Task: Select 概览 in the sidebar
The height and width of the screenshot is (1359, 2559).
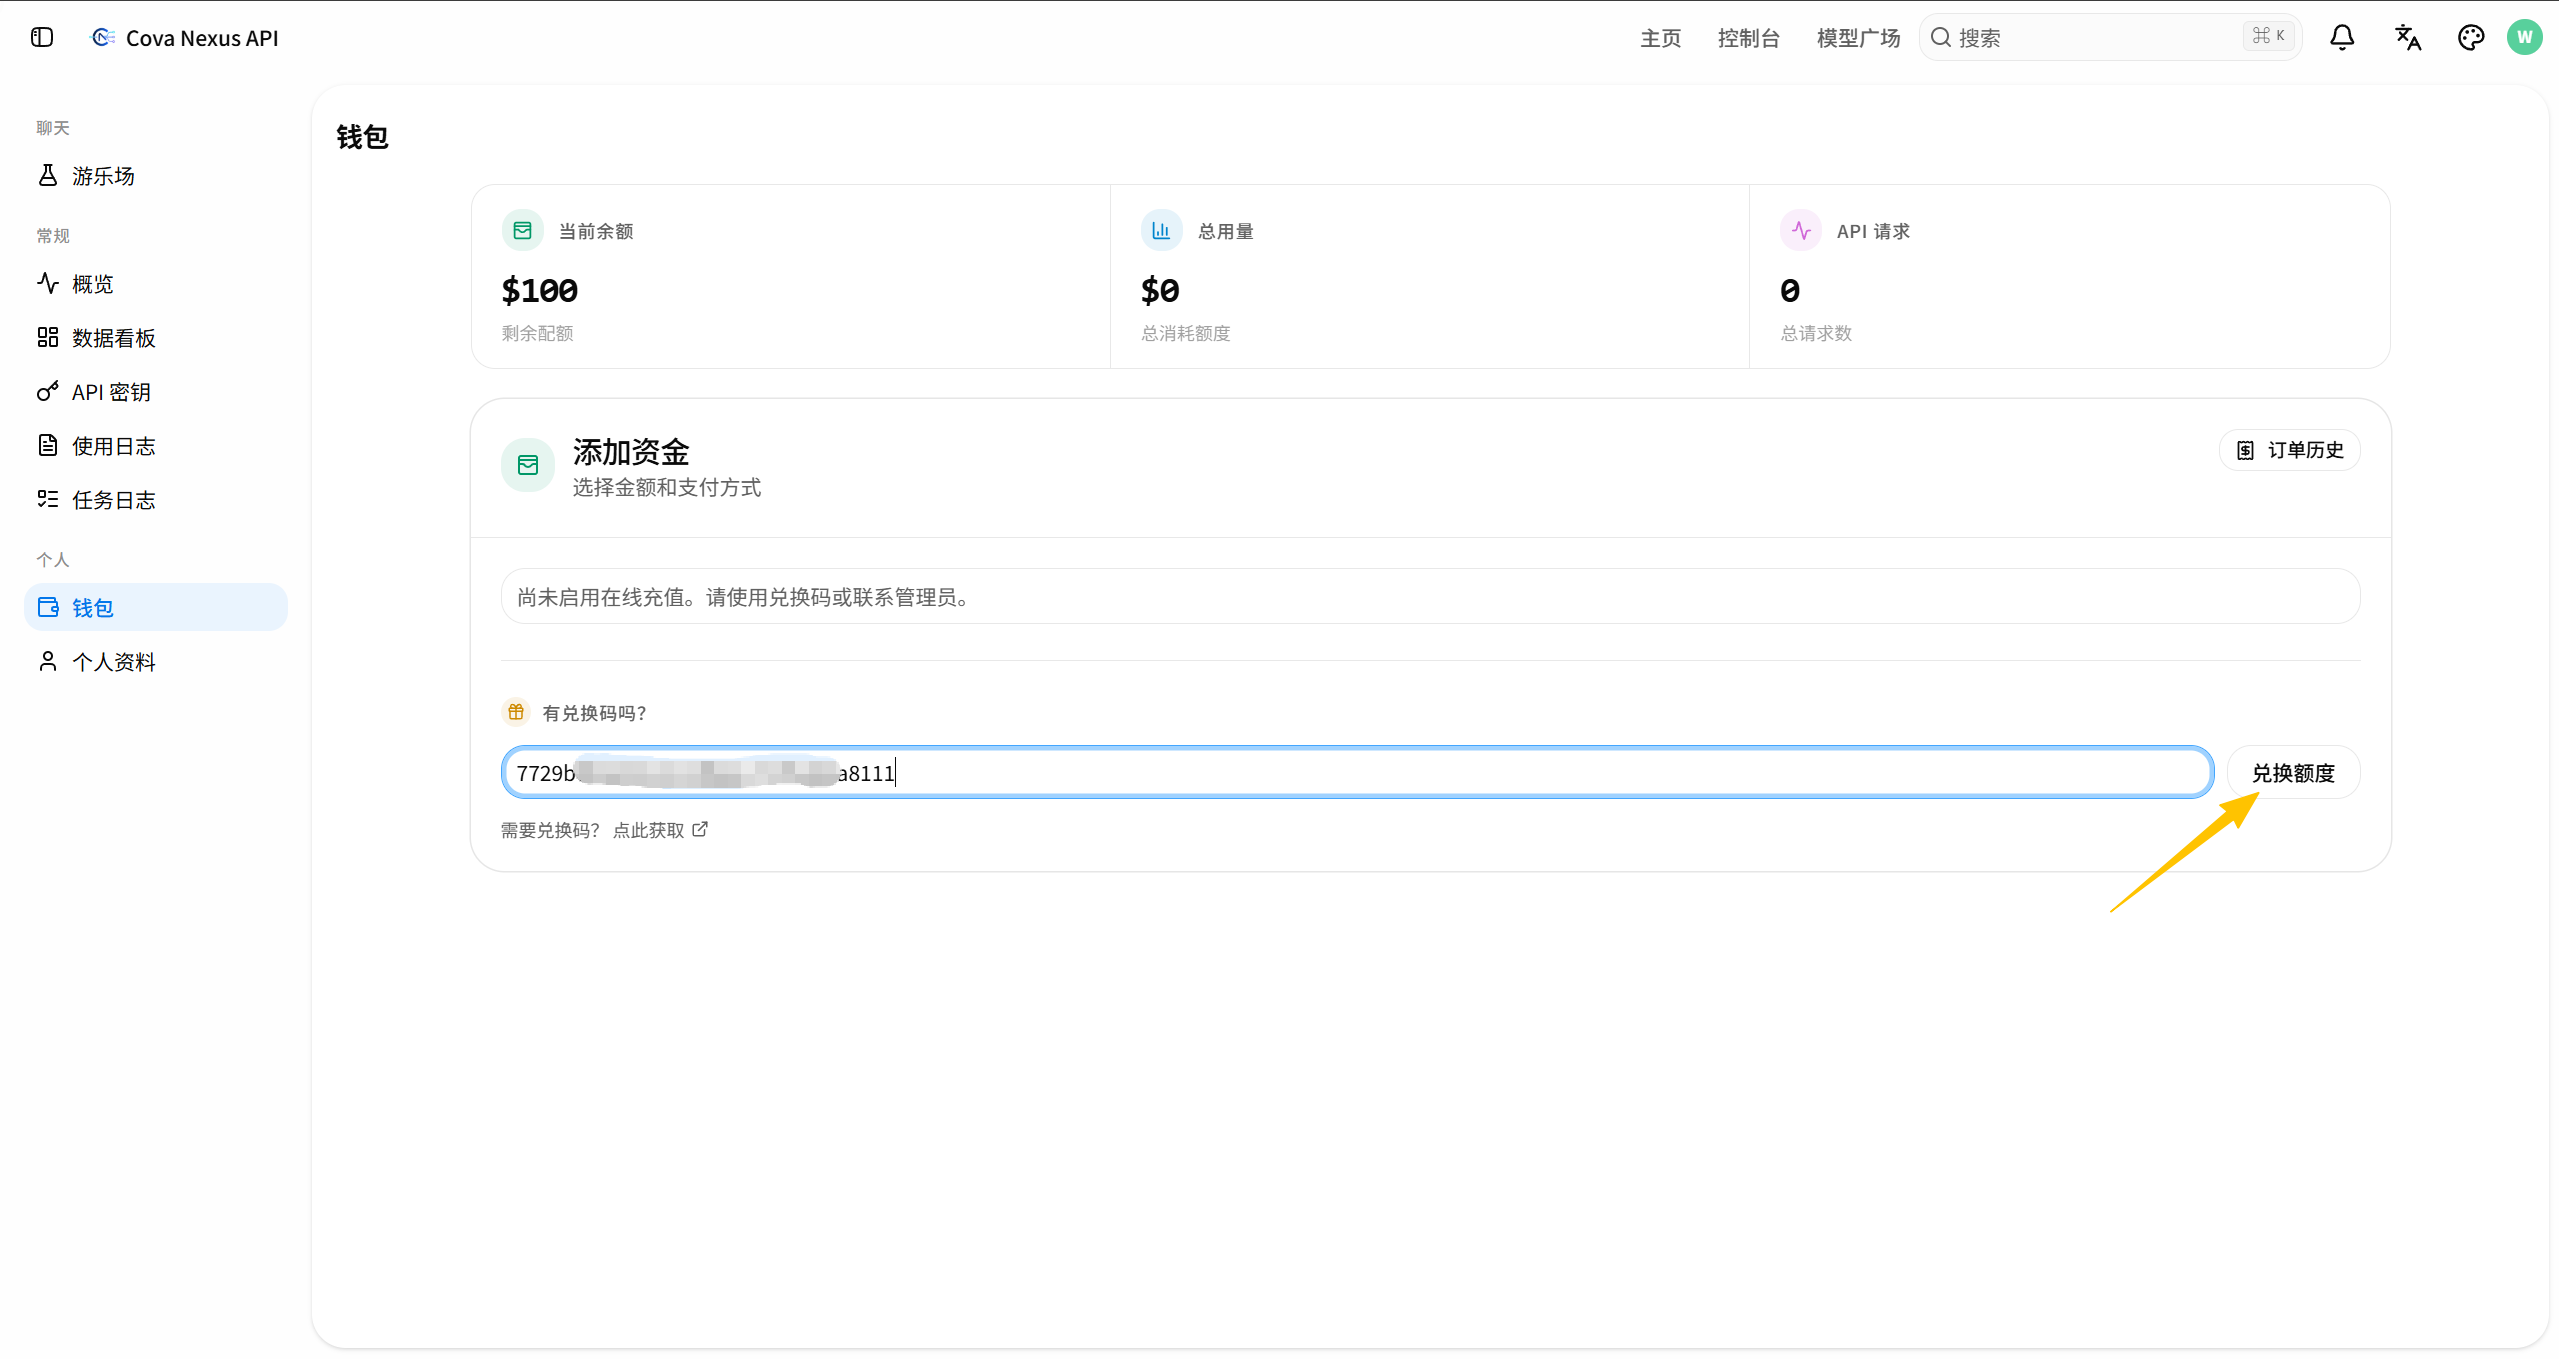Action: pyautogui.click(x=156, y=284)
